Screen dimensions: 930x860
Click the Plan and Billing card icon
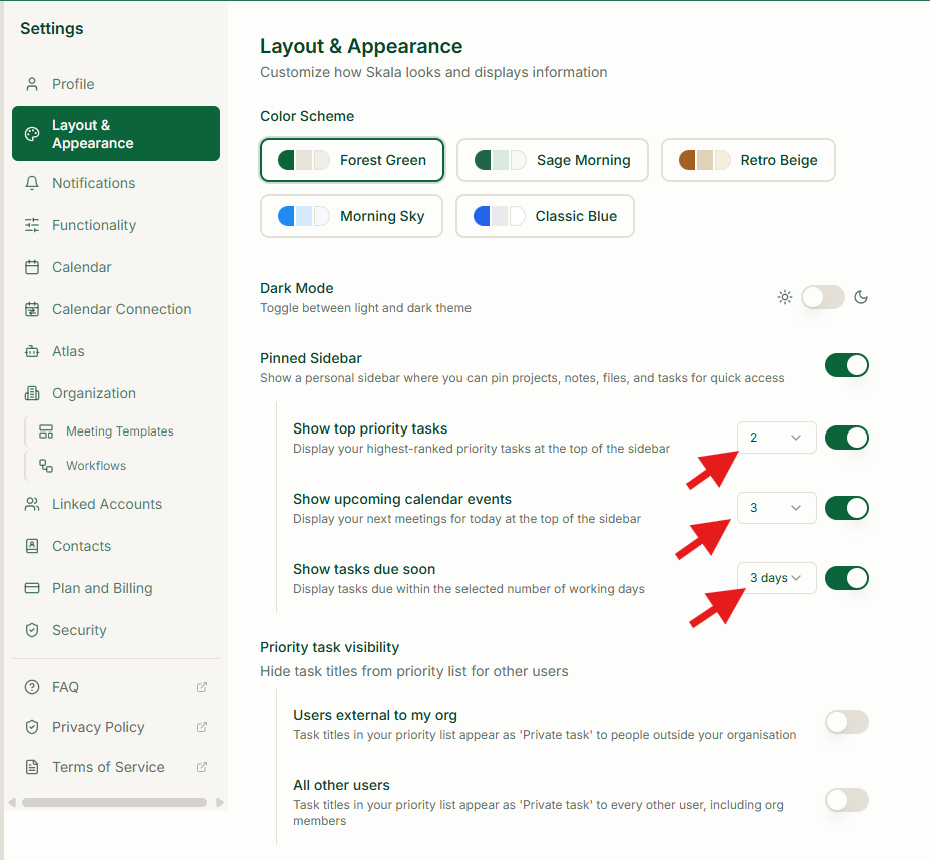coord(32,588)
